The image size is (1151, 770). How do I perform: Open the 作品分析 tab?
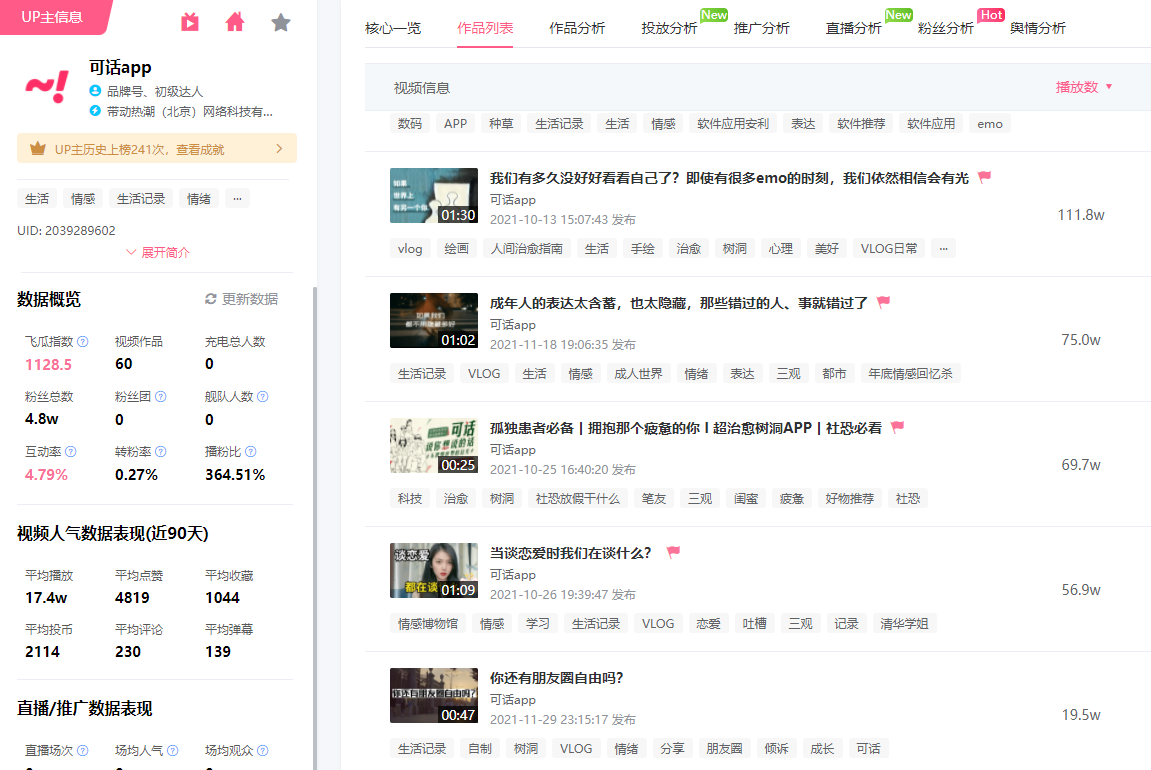[577, 28]
